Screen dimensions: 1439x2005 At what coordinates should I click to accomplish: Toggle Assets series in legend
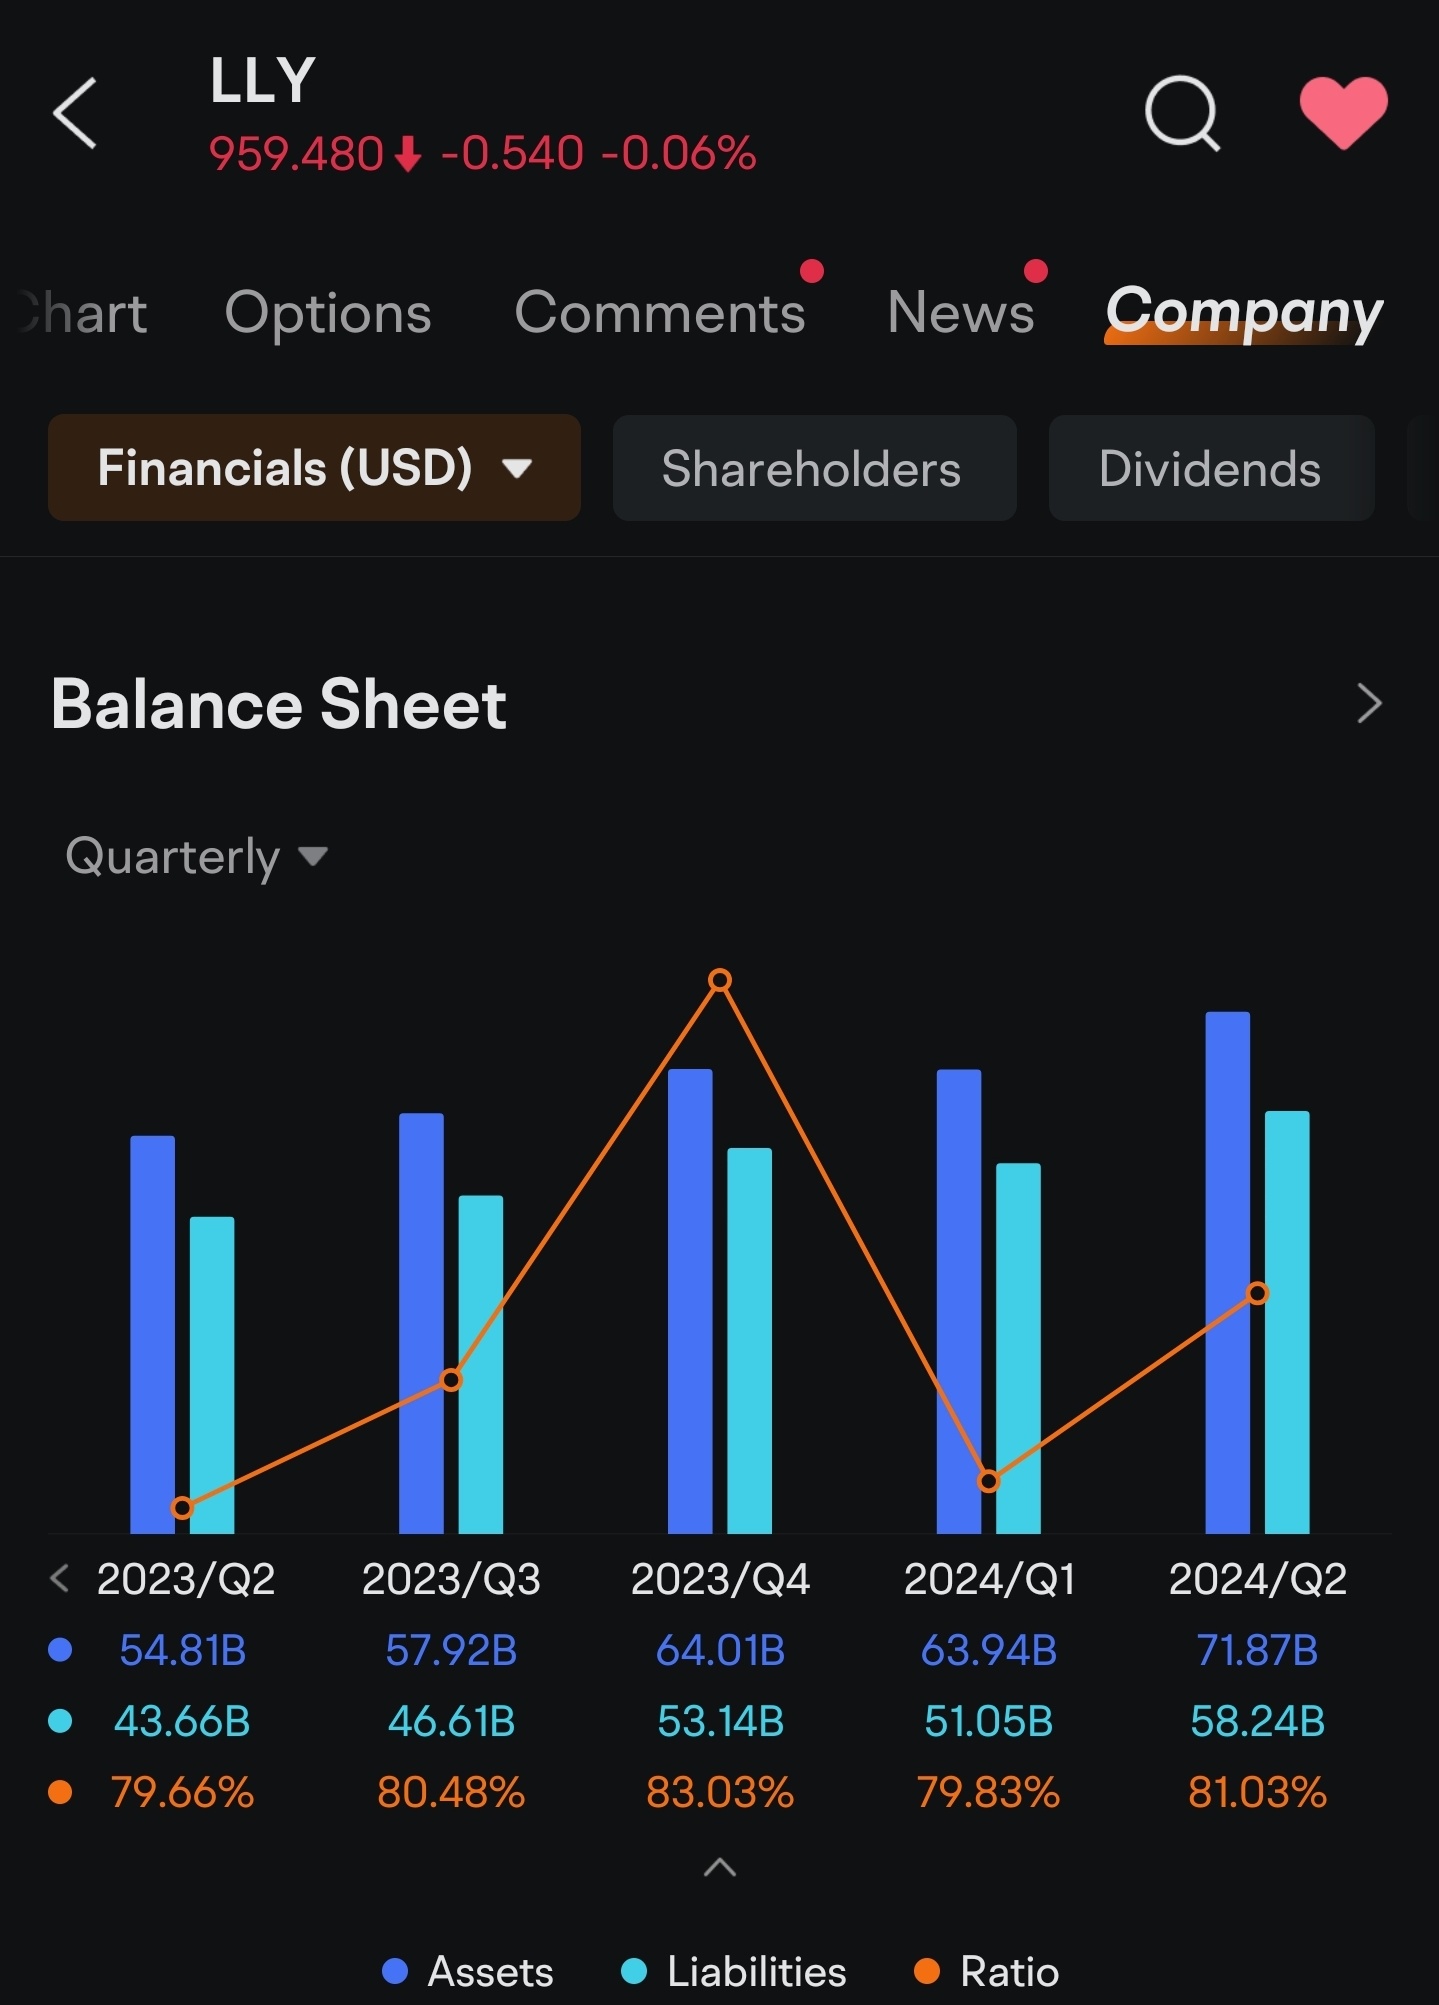point(468,1972)
